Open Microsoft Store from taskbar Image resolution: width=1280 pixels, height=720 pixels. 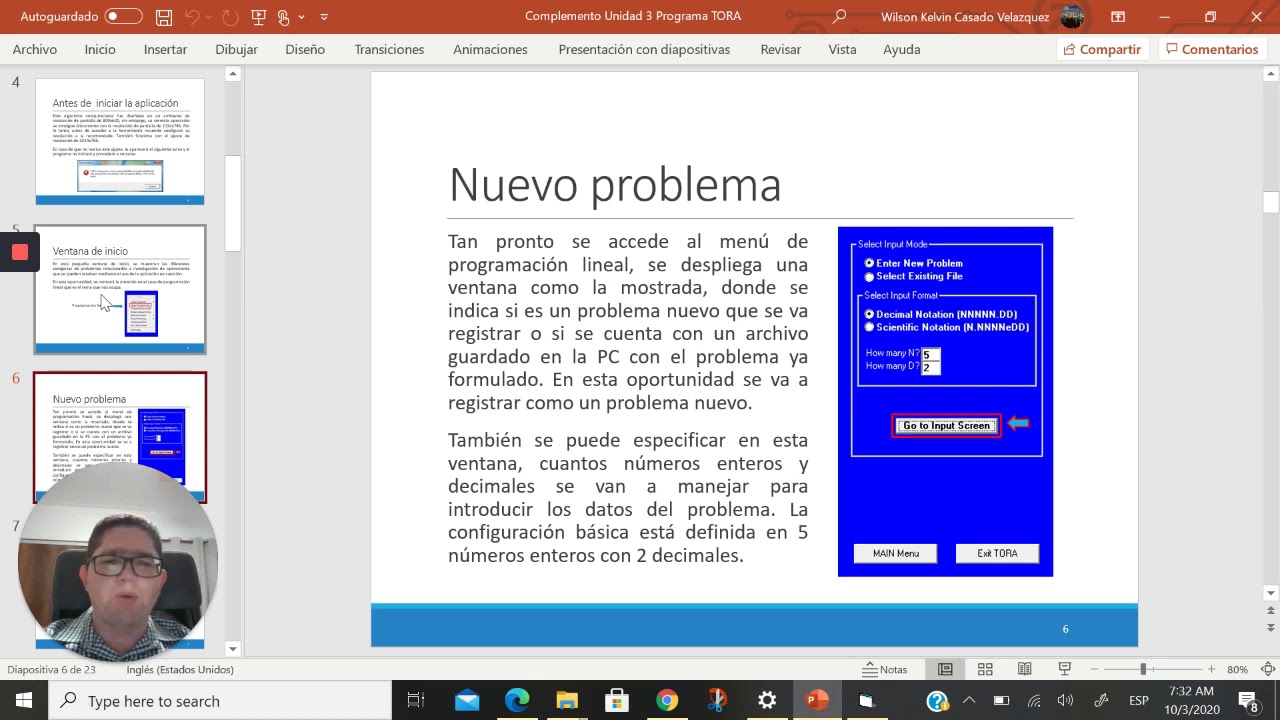(x=617, y=700)
